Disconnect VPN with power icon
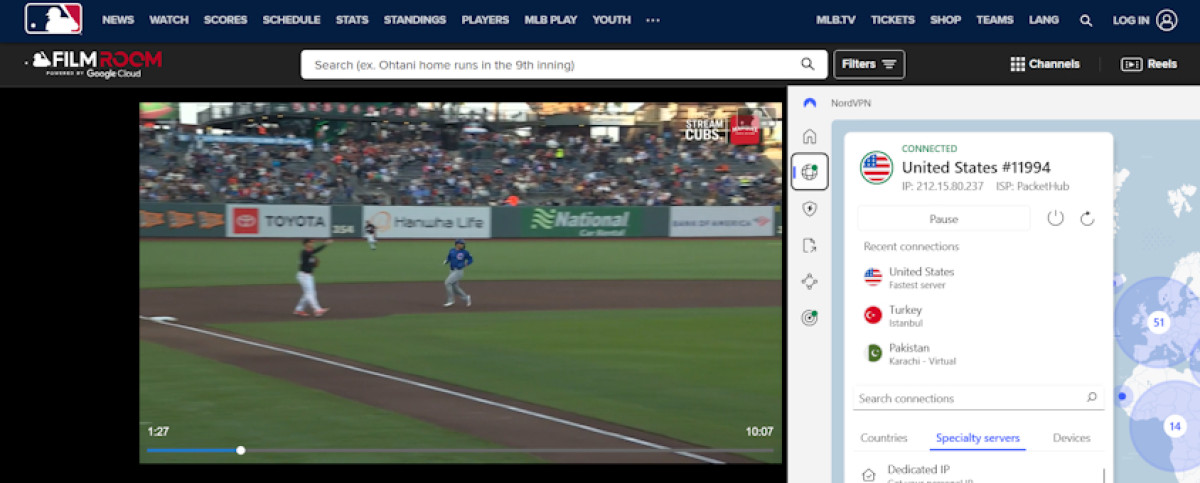This screenshot has width=1200, height=483. tap(1055, 218)
